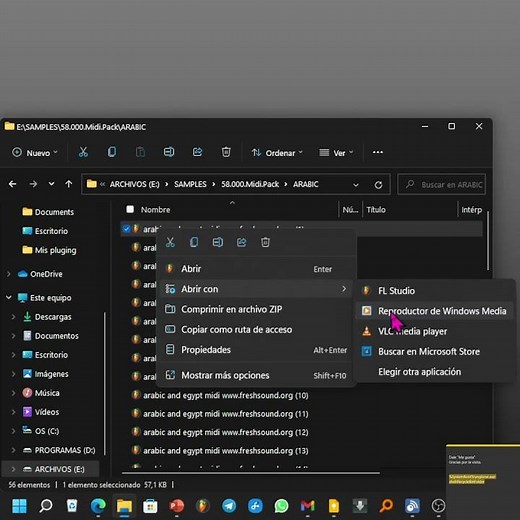
Task: Go back with the left arrow
Action: [x=13, y=184]
